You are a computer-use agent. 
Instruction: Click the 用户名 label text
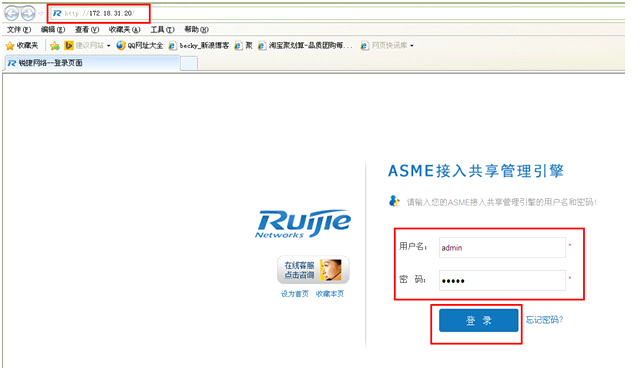coord(413,246)
